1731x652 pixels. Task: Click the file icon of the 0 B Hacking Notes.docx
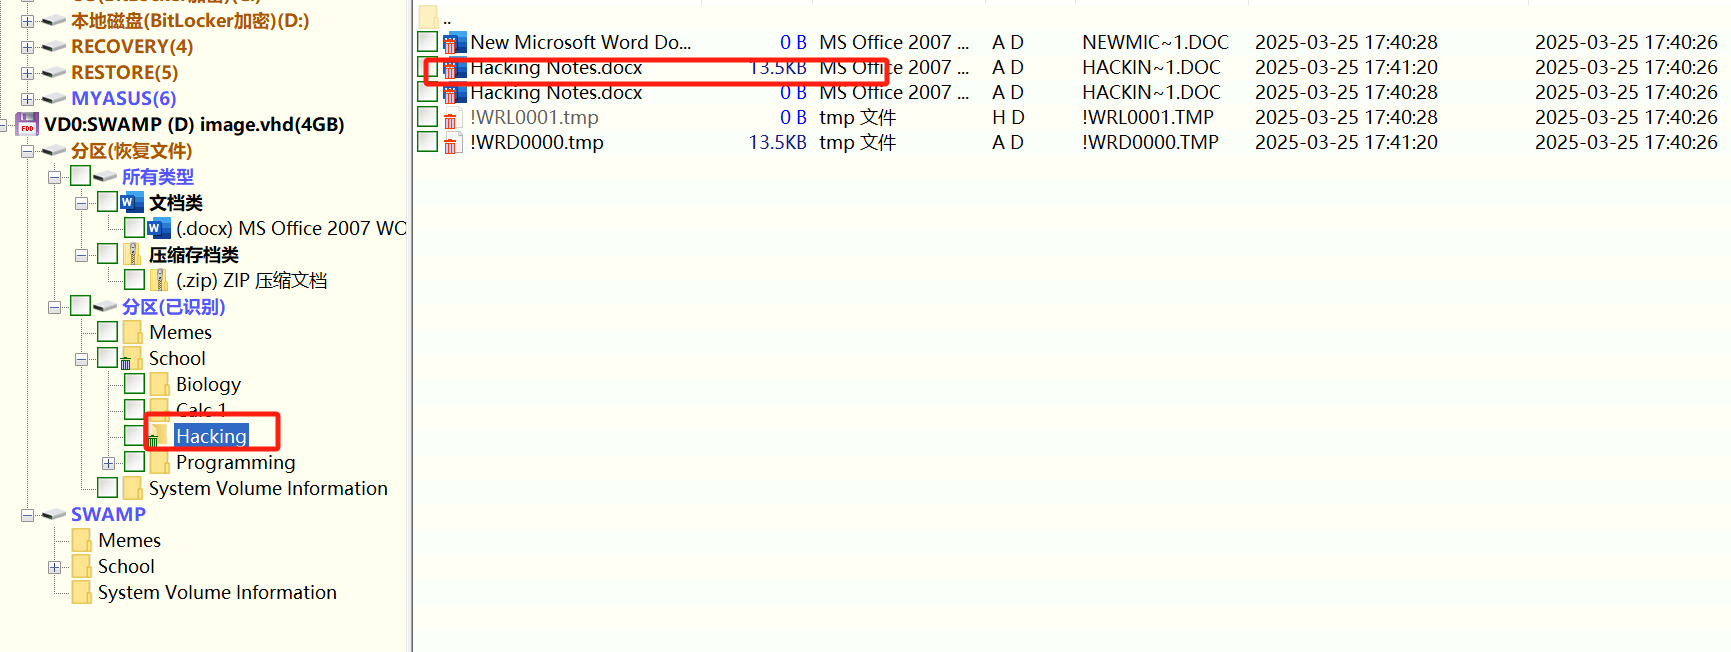click(454, 93)
